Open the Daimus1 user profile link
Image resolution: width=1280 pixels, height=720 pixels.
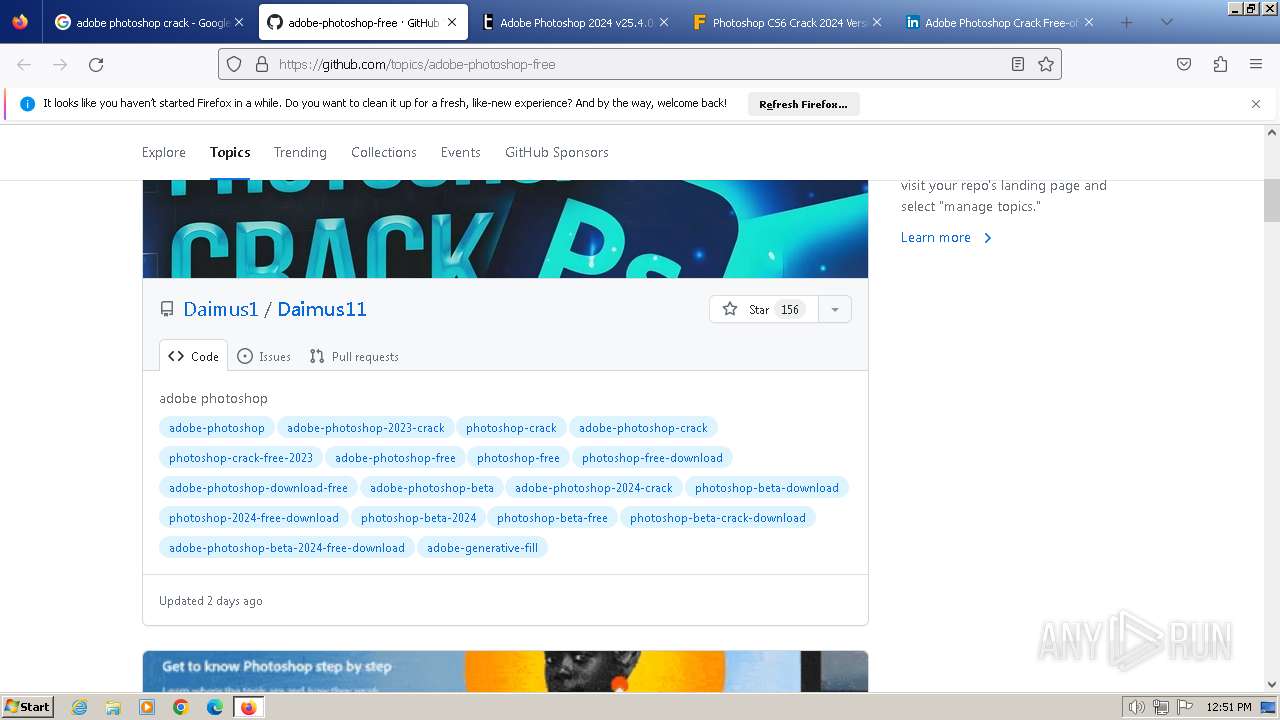(x=221, y=309)
